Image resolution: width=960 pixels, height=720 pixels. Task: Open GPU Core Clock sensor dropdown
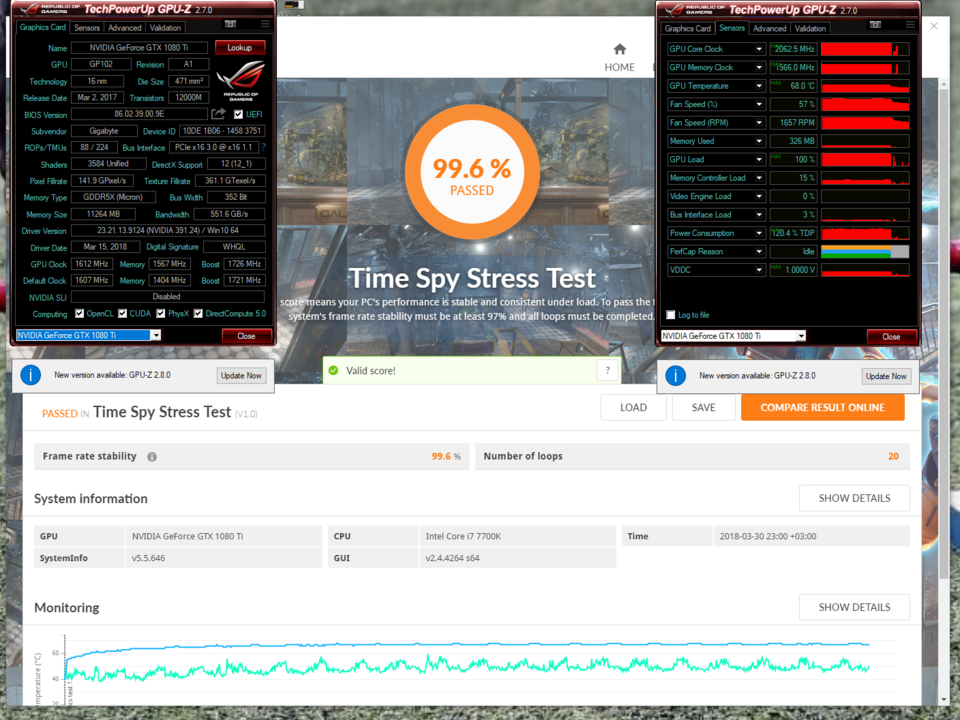pos(759,49)
